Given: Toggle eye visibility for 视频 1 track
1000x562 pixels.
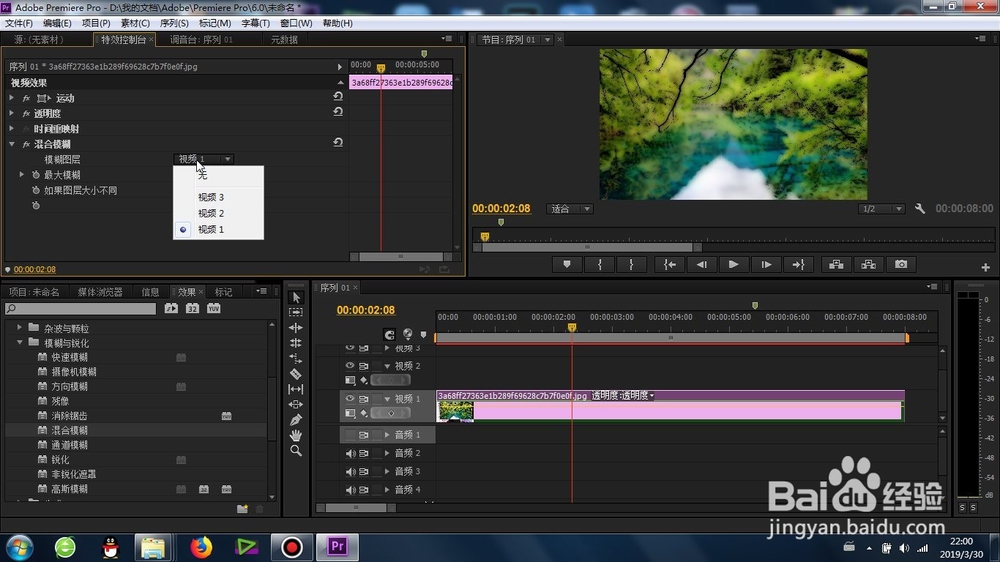Looking at the screenshot, I should pyautogui.click(x=350, y=398).
